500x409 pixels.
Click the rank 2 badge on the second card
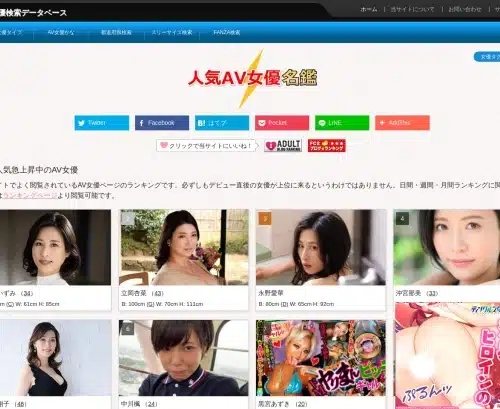pos(128,219)
